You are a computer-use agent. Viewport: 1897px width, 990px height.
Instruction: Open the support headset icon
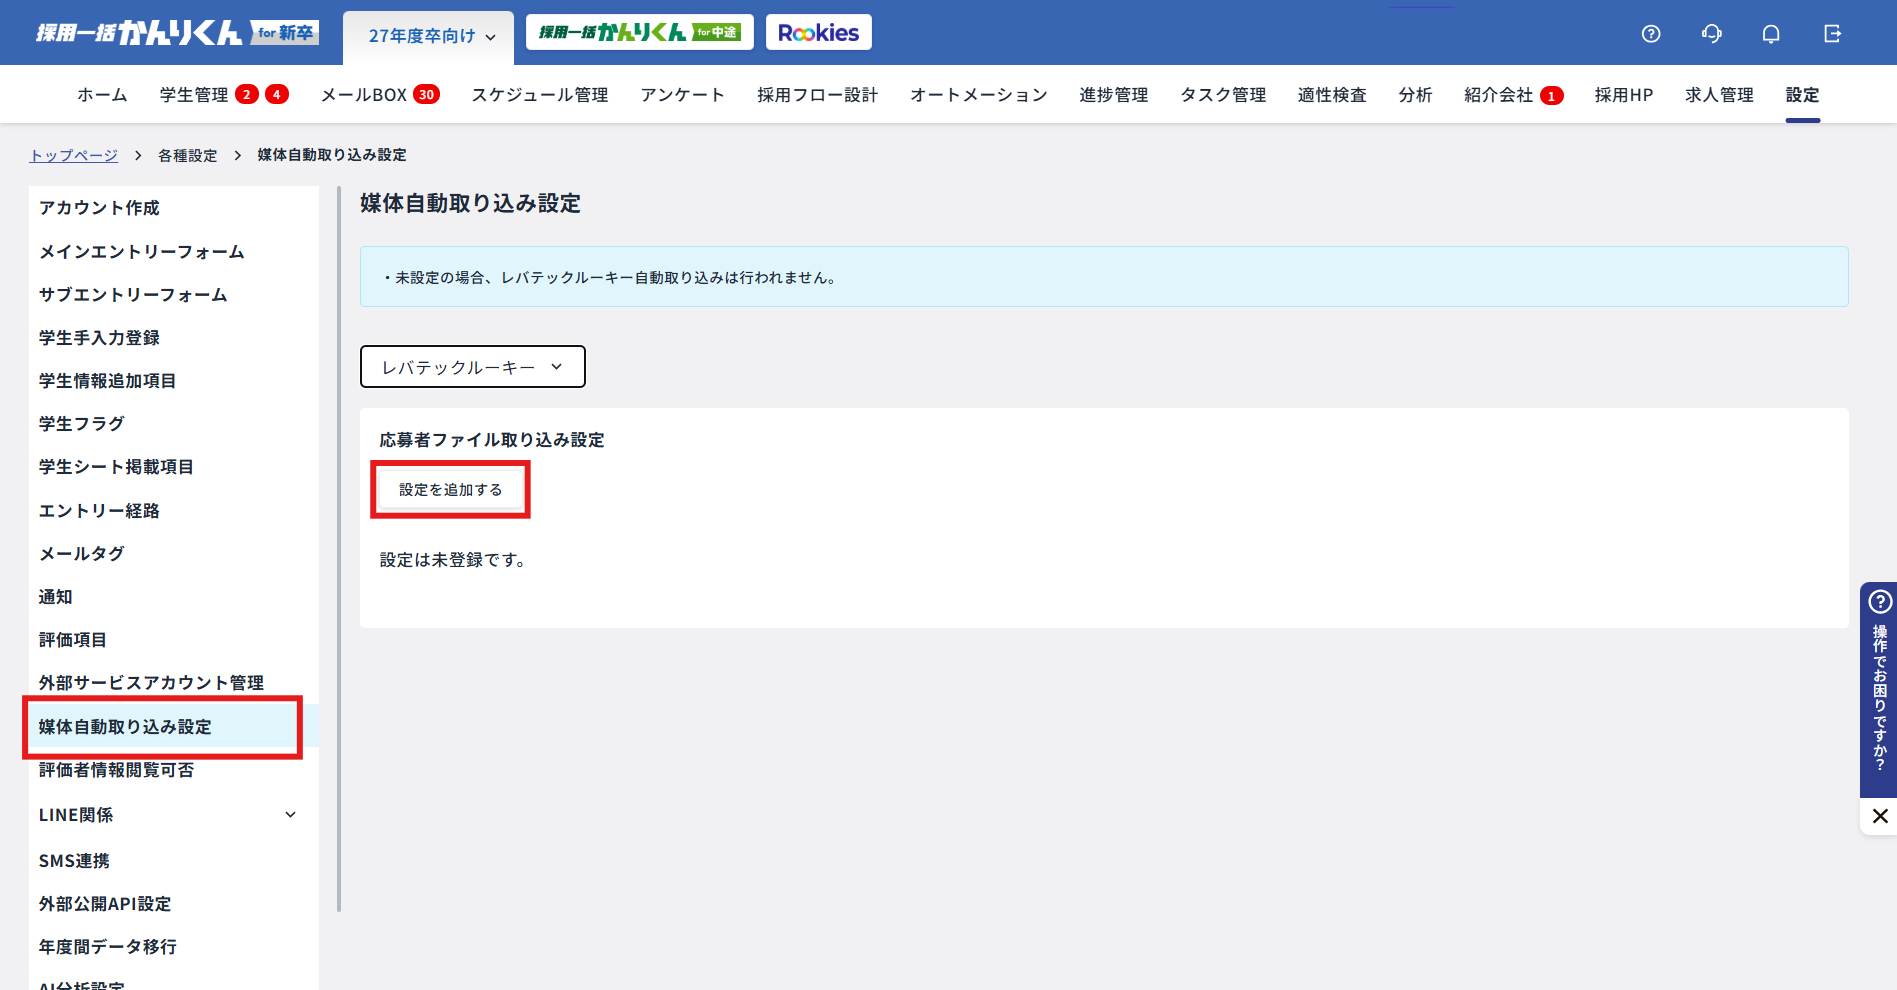(x=1711, y=34)
